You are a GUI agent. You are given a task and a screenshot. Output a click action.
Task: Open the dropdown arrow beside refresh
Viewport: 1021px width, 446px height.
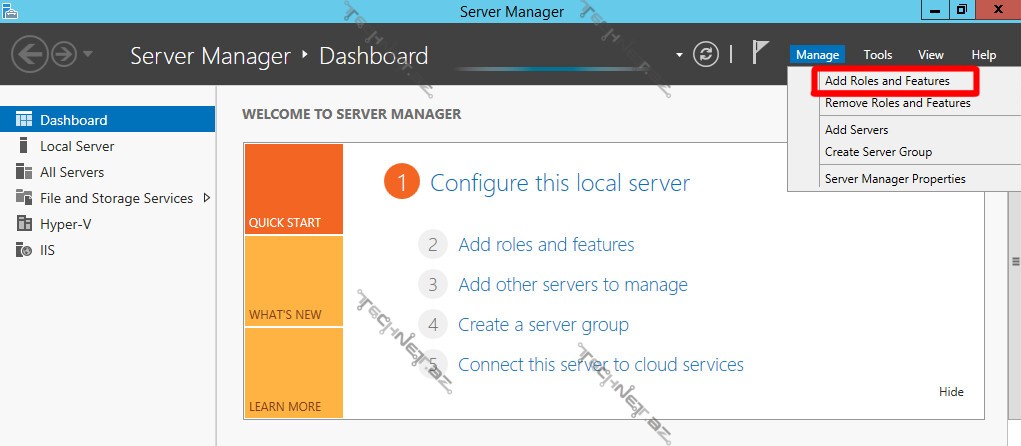click(x=680, y=55)
